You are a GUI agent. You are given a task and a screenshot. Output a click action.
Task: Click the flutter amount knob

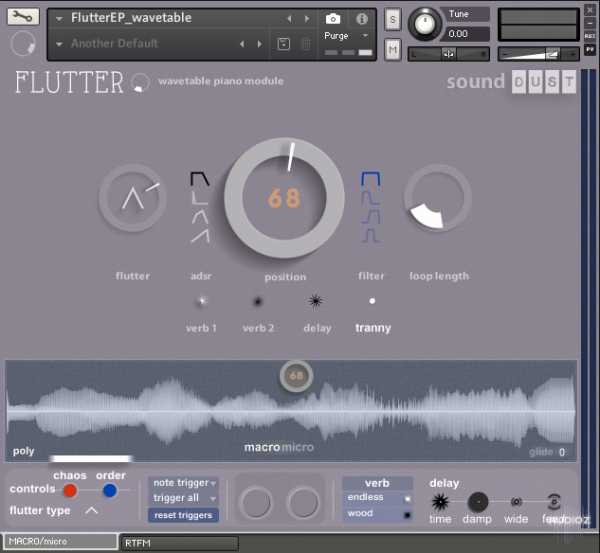click(132, 198)
